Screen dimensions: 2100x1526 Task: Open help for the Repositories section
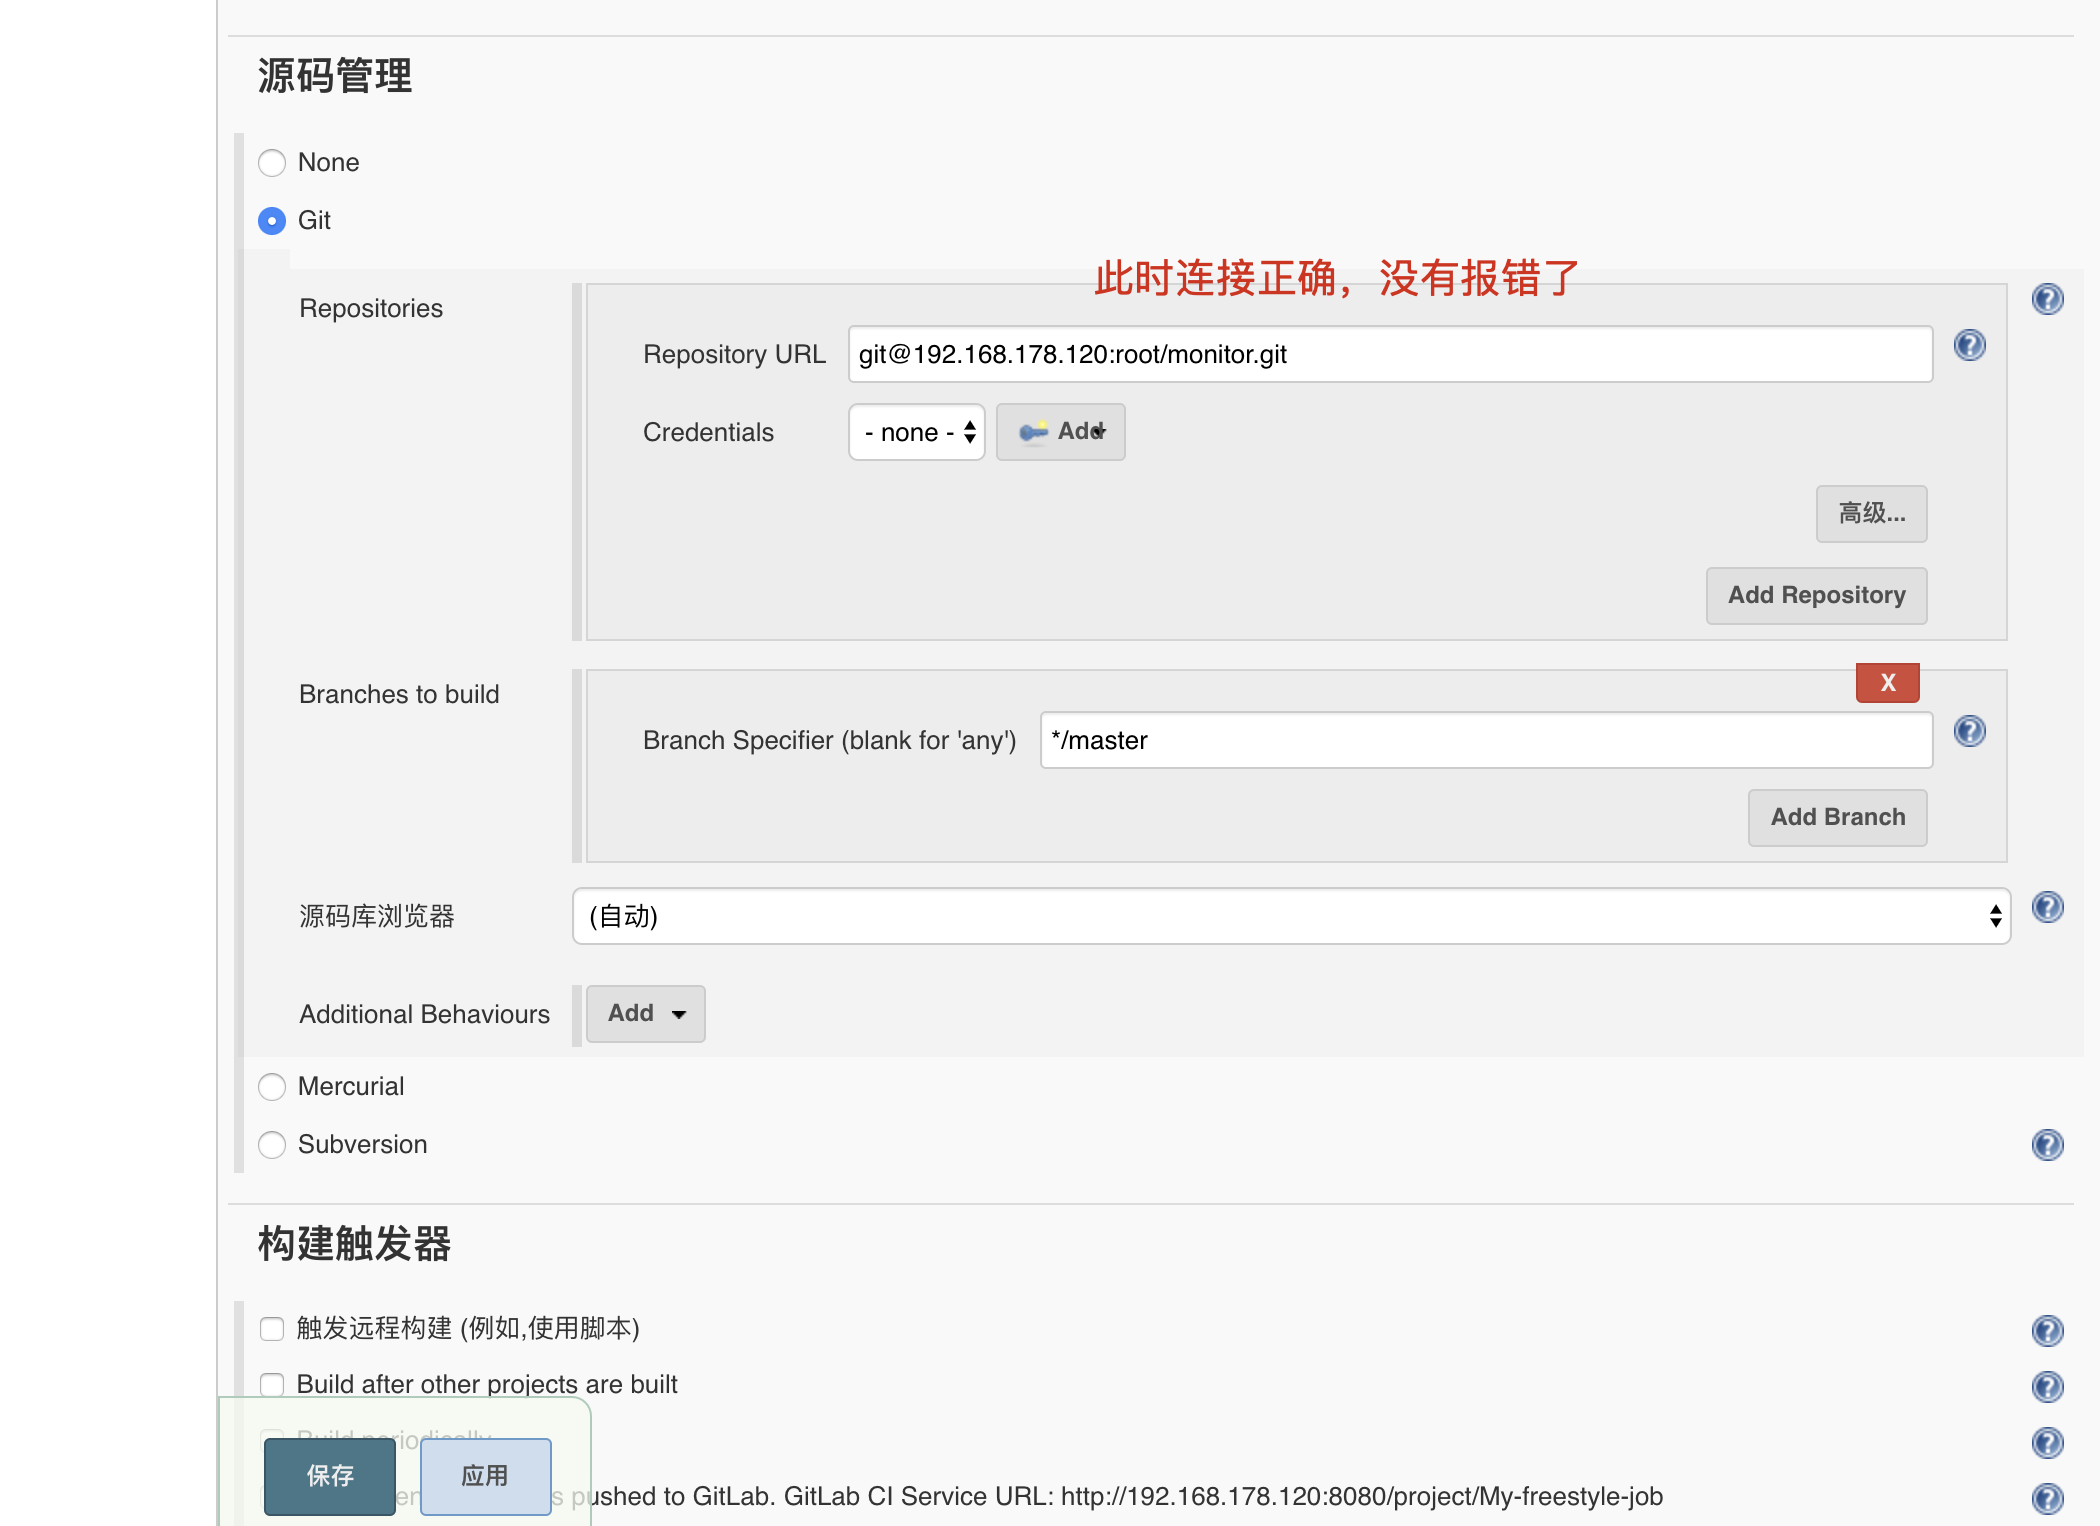[x=2047, y=299]
